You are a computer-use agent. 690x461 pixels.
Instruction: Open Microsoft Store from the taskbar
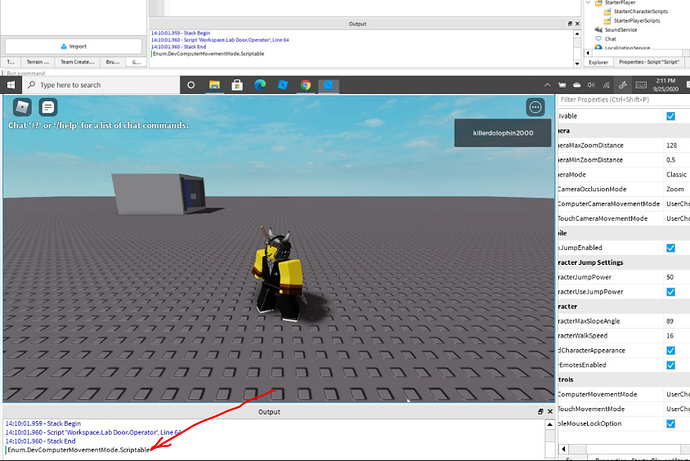point(237,85)
